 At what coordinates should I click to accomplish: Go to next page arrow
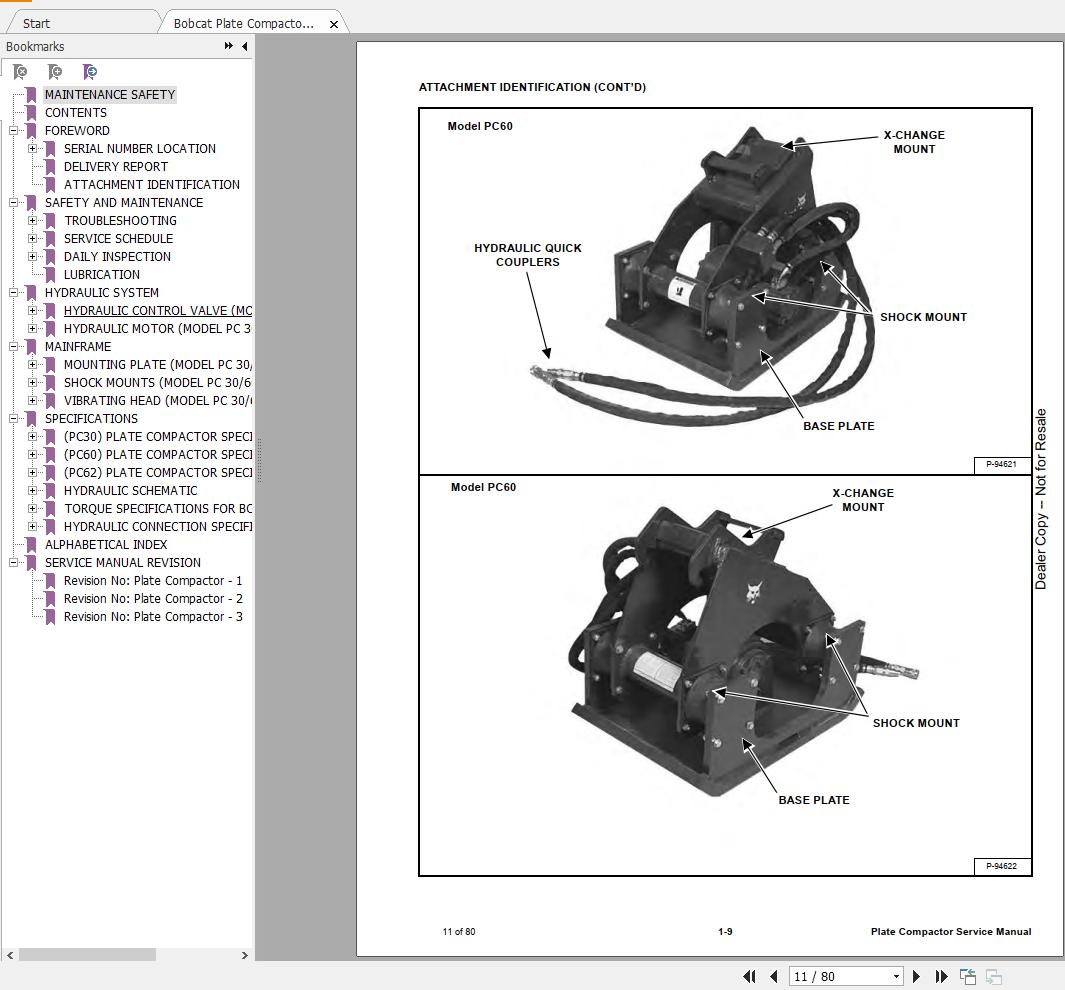point(917,976)
